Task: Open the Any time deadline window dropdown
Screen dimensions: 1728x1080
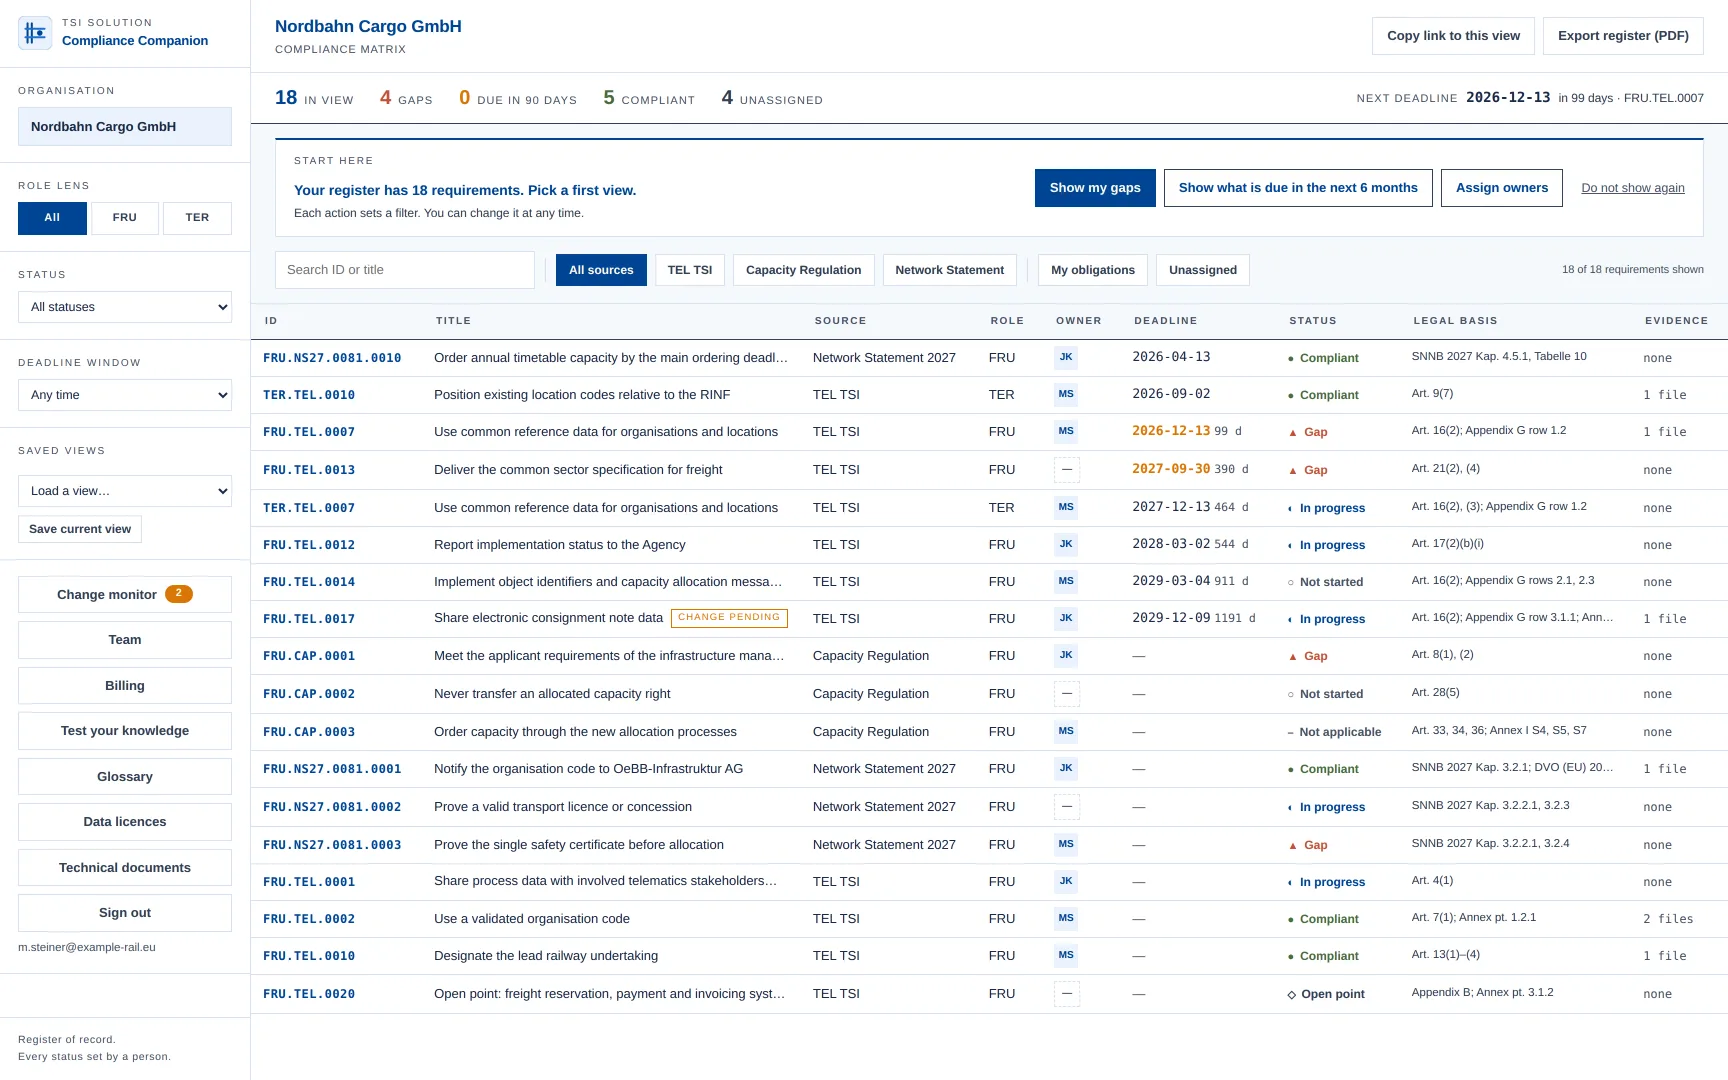Action: pyautogui.click(x=125, y=395)
